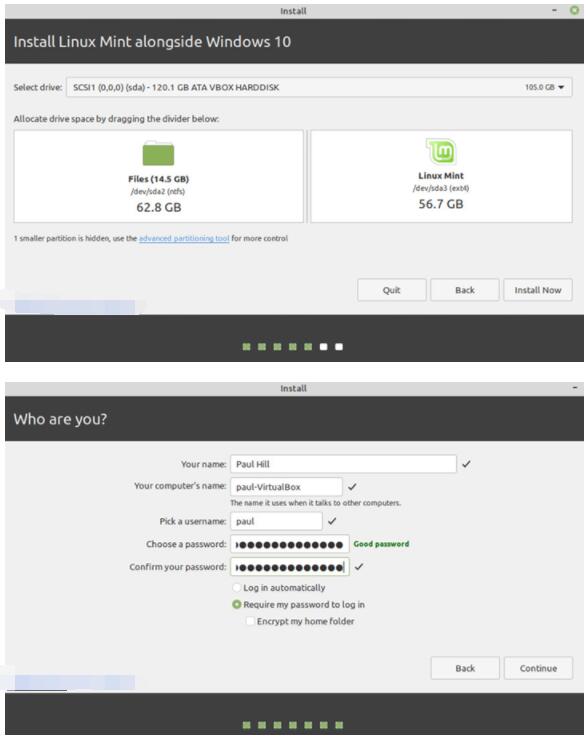Minimize the top Install window
Screen dimensions: 586x737
tap(555, 10)
